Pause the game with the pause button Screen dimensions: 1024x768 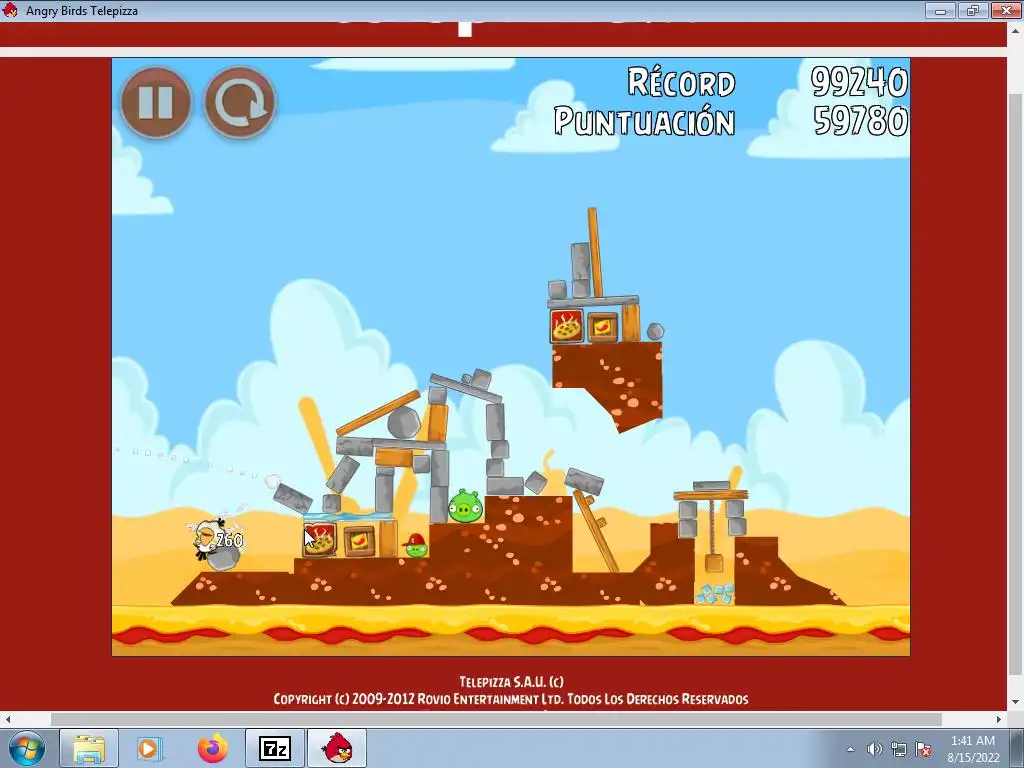tap(155, 103)
